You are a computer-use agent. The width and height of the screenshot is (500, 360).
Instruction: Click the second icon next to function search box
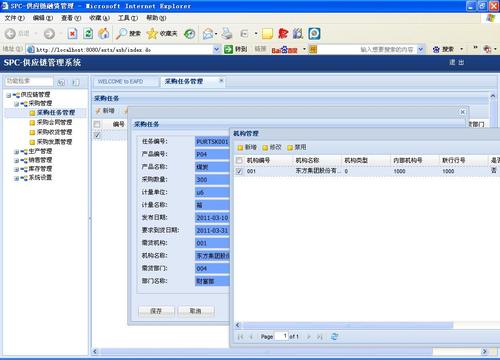(76, 82)
